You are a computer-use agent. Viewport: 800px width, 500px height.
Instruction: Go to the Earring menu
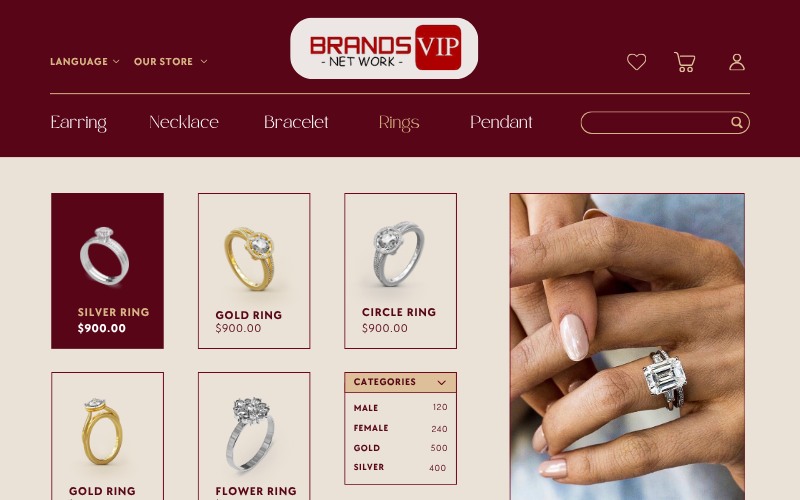tap(79, 122)
